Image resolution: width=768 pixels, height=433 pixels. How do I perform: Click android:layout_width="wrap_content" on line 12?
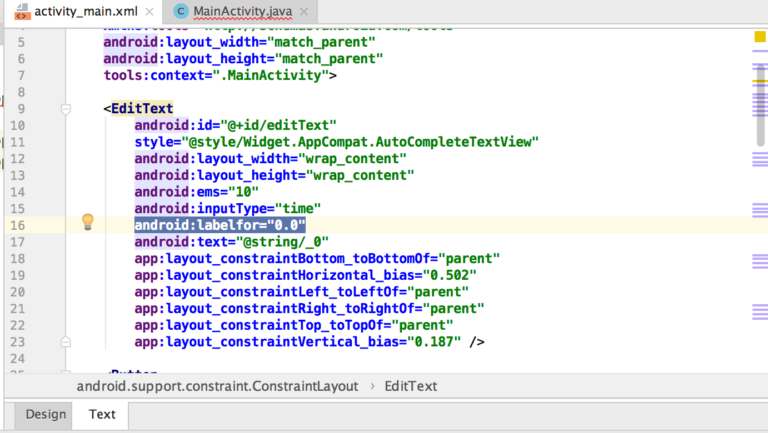pos(270,159)
